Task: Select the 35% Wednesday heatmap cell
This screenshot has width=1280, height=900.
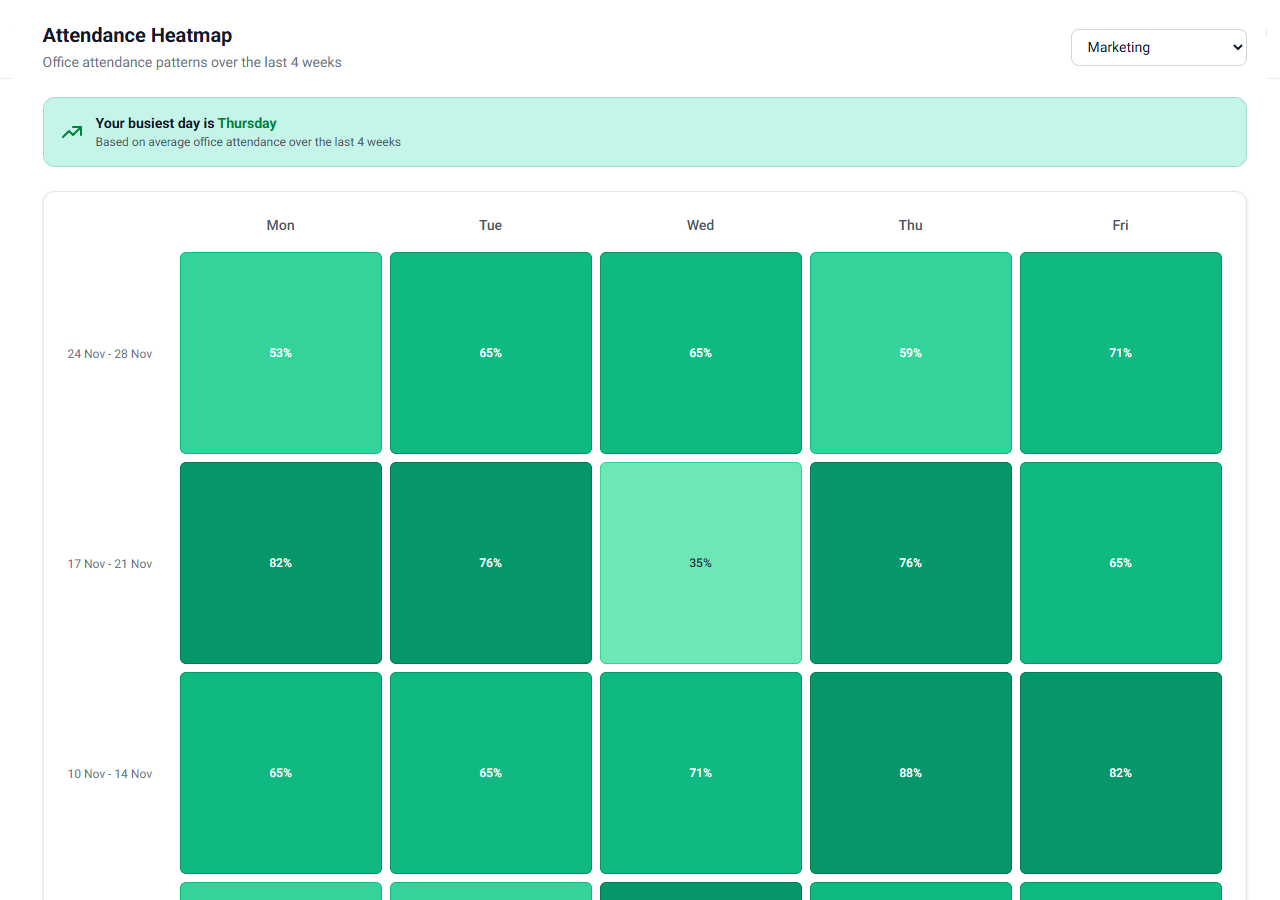Action: click(700, 563)
